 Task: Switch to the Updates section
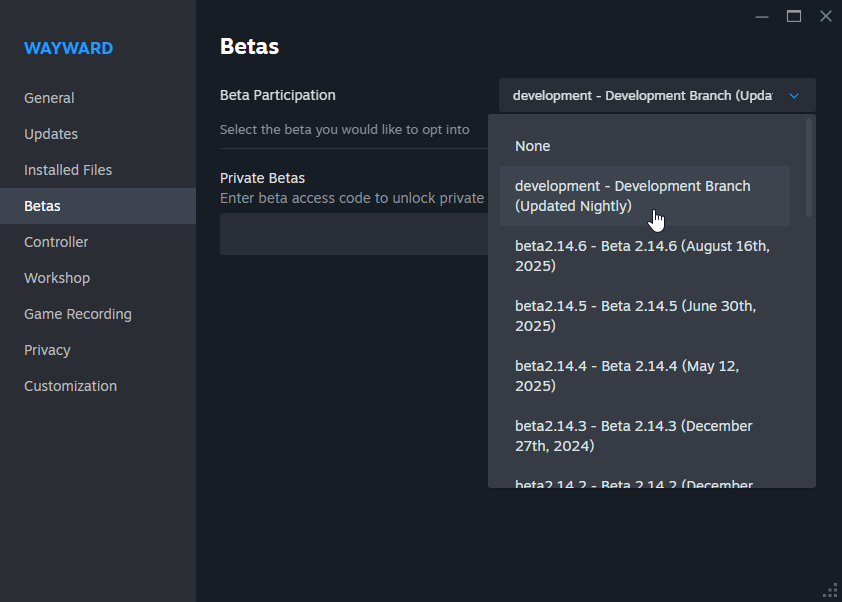coord(51,134)
